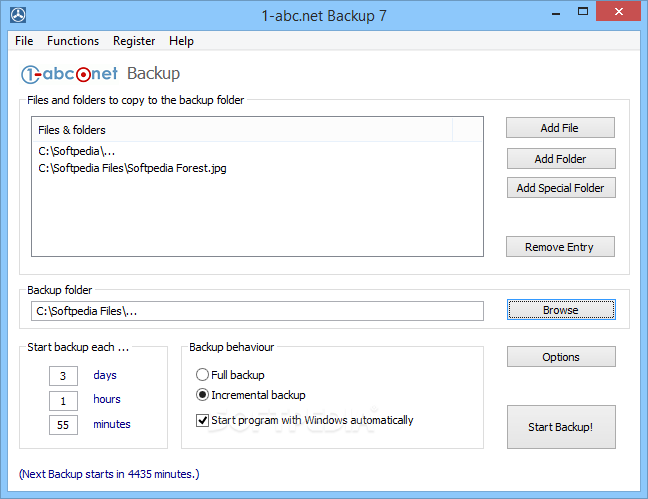Click Start Backup!
The height and width of the screenshot is (499, 648).
[561, 427]
